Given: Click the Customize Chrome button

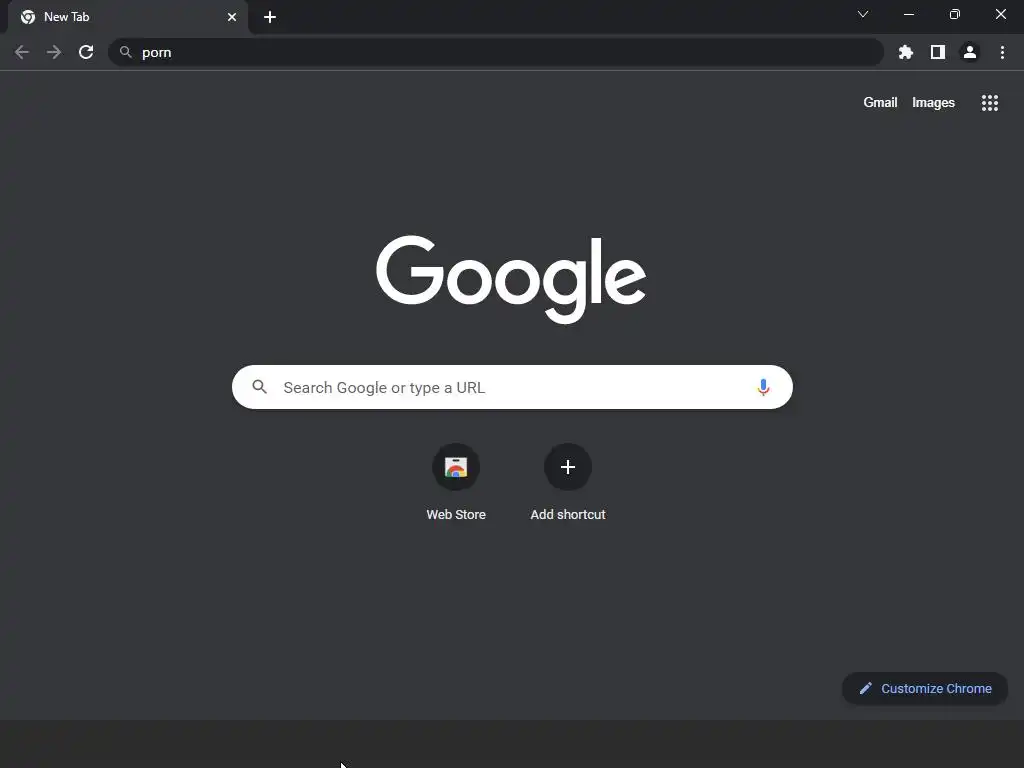Looking at the screenshot, I should pyautogui.click(x=925, y=688).
